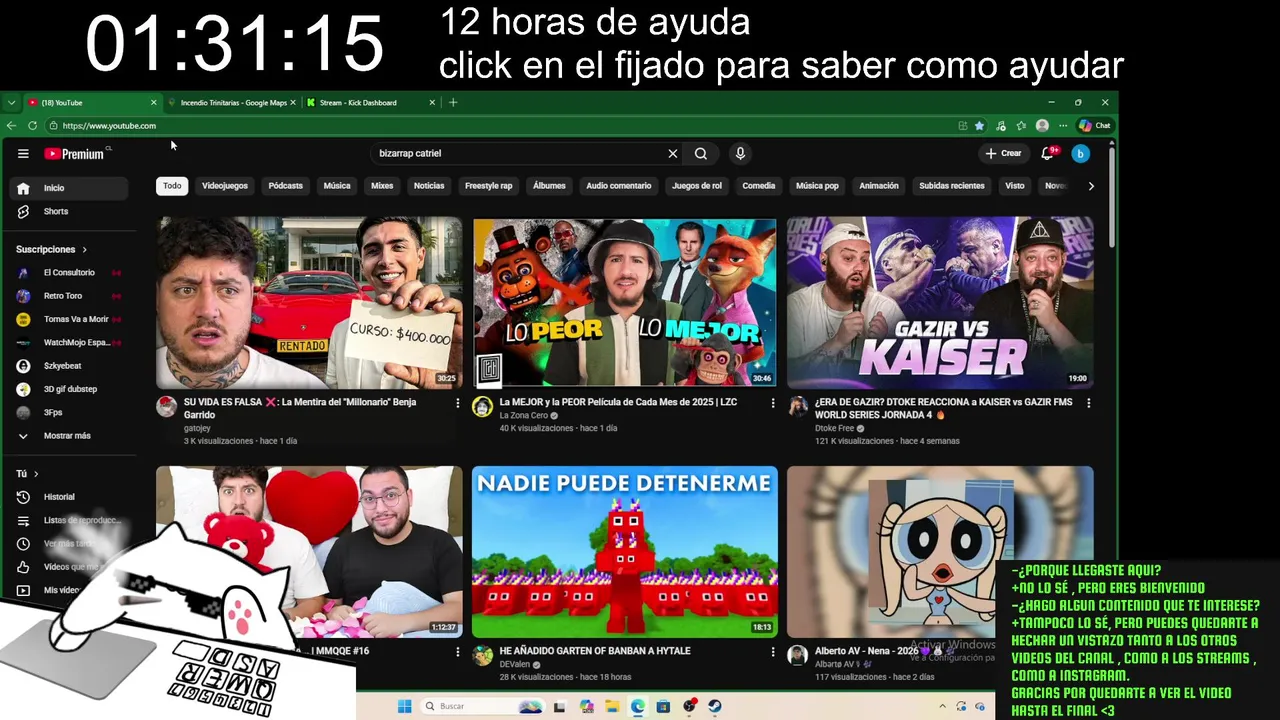
Task: Select the Juegos de rol chip
Action: click(697, 186)
